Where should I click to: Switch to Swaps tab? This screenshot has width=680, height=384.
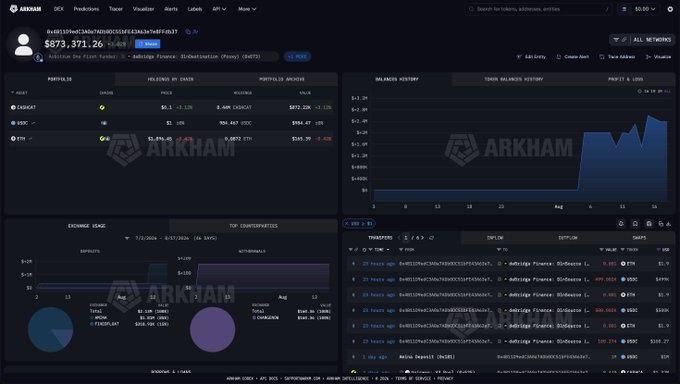(x=639, y=238)
